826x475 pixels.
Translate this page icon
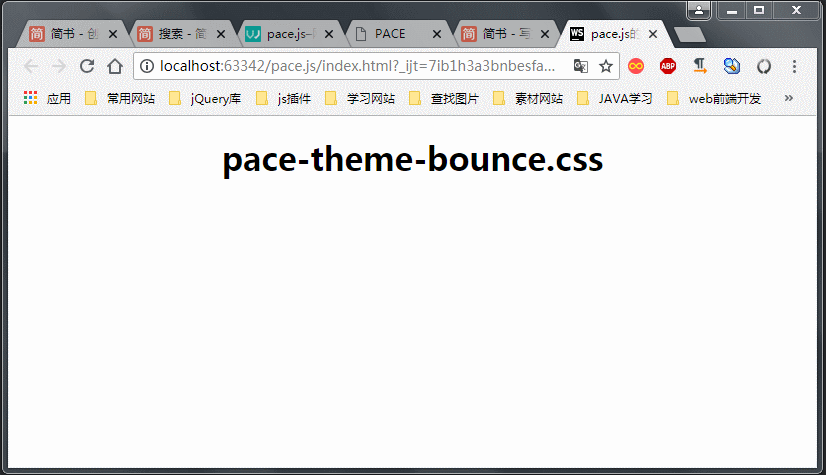581,66
